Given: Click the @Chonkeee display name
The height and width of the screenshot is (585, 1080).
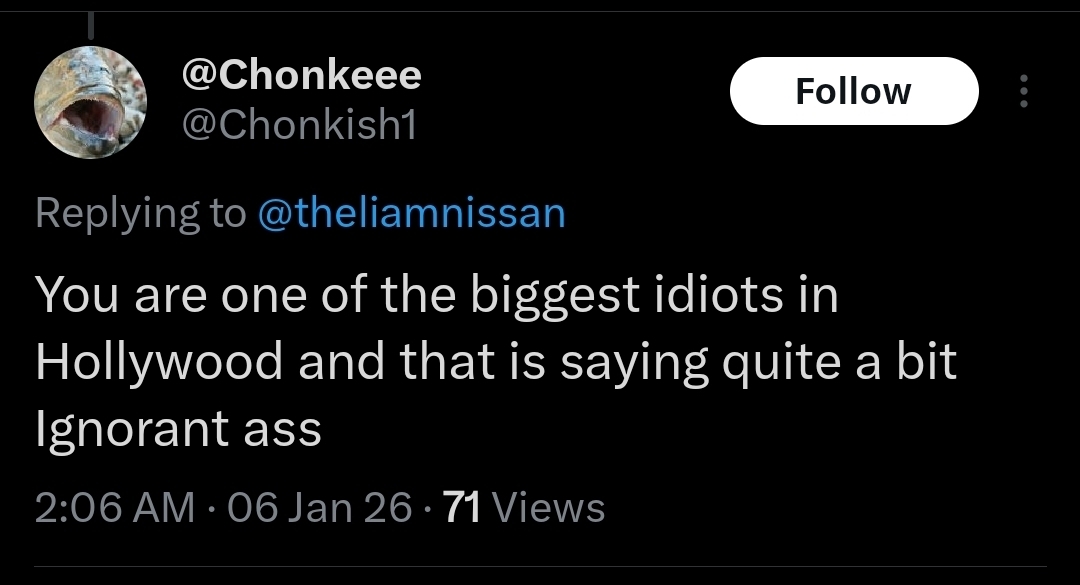Looking at the screenshot, I should pyautogui.click(x=300, y=74).
